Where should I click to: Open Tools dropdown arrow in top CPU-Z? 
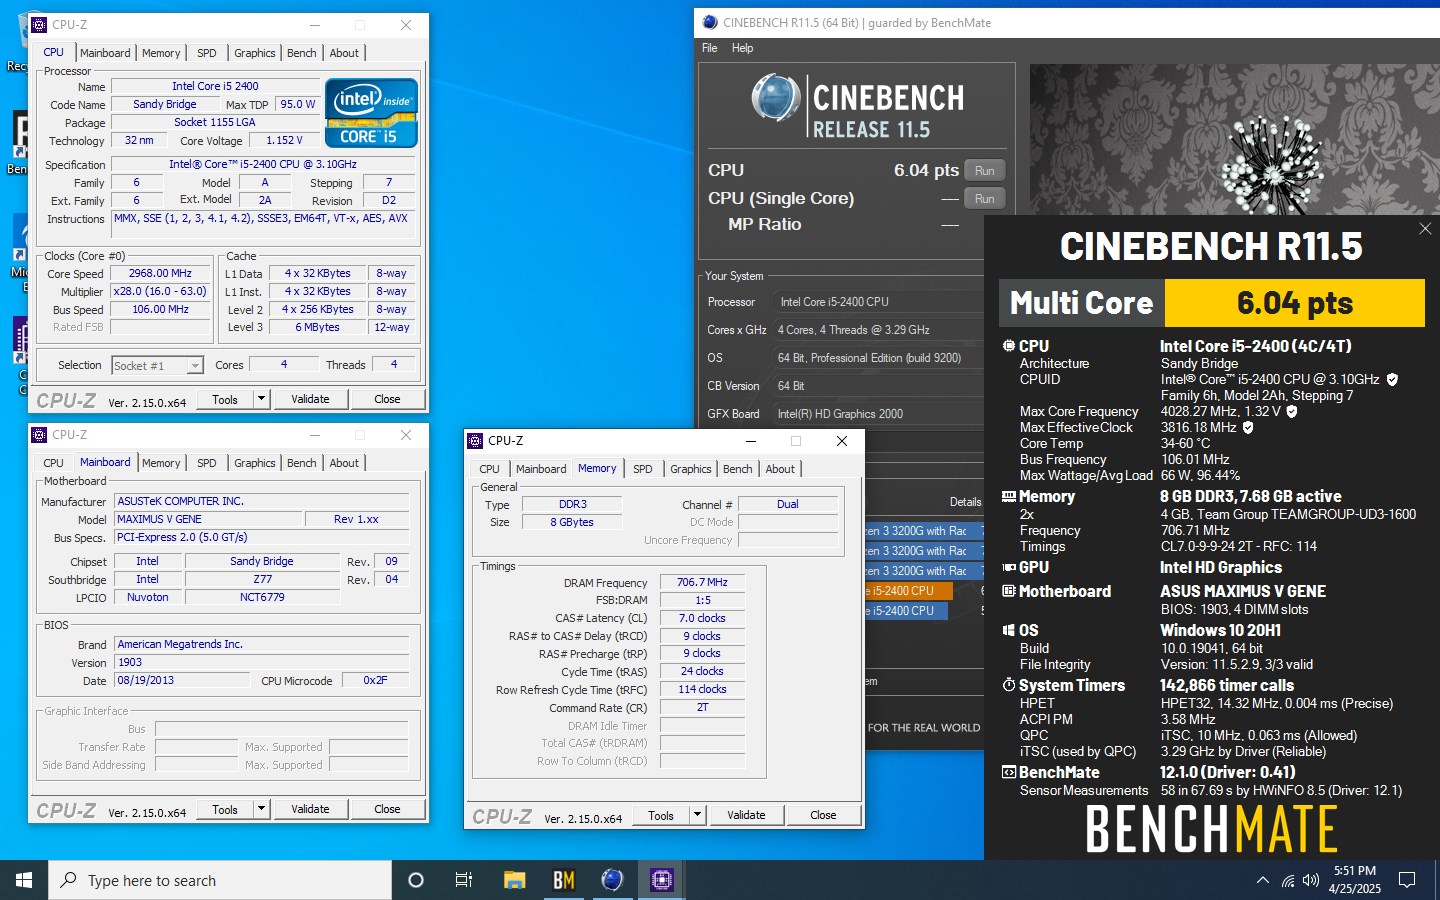pos(261,399)
